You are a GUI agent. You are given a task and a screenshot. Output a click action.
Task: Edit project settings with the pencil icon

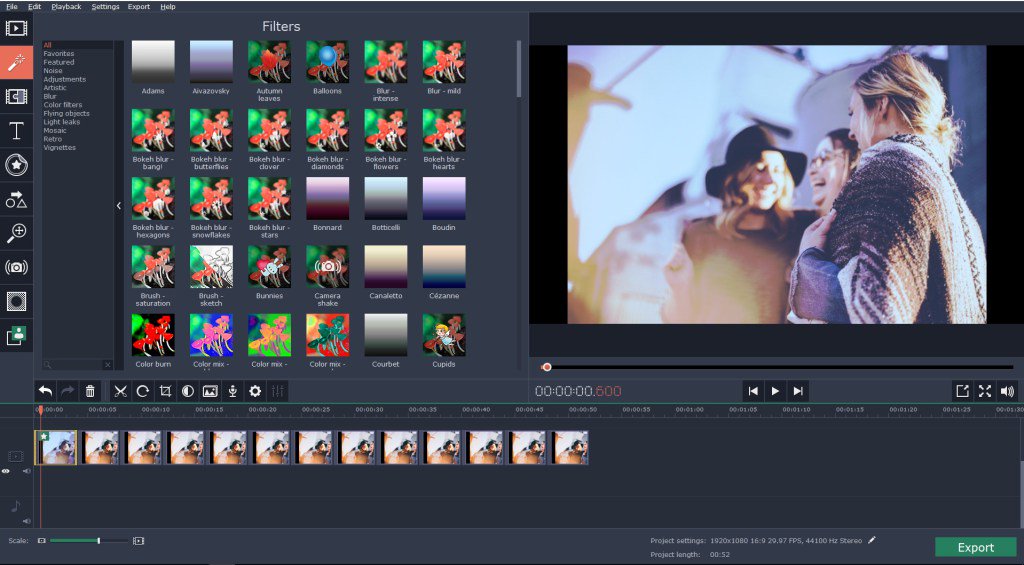[872, 540]
